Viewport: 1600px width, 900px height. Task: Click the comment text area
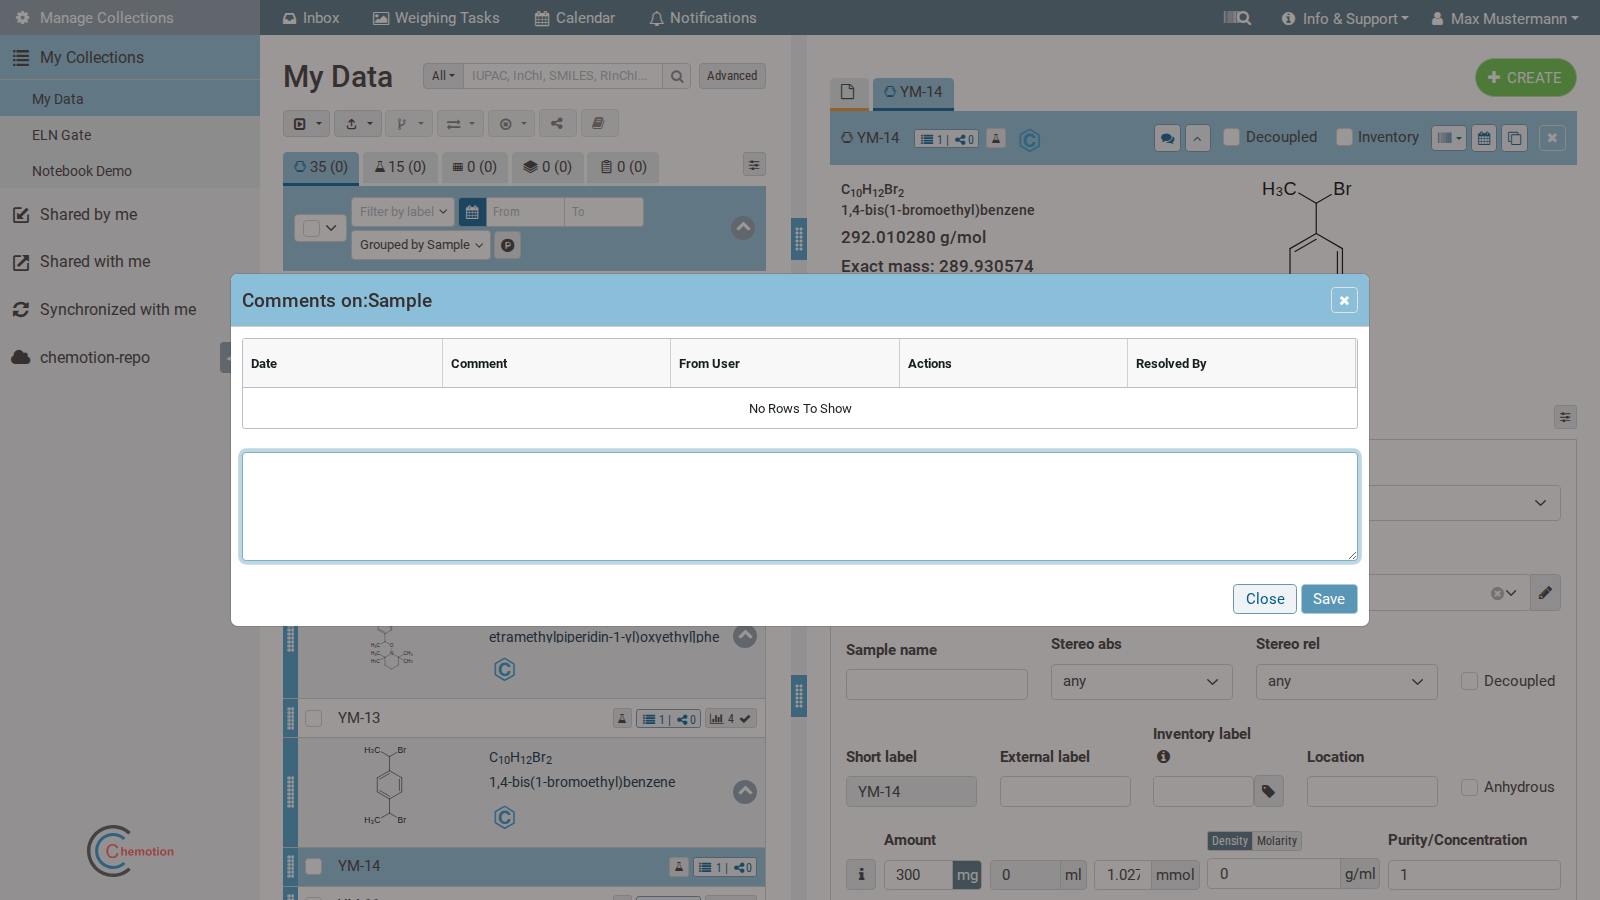(800, 506)
